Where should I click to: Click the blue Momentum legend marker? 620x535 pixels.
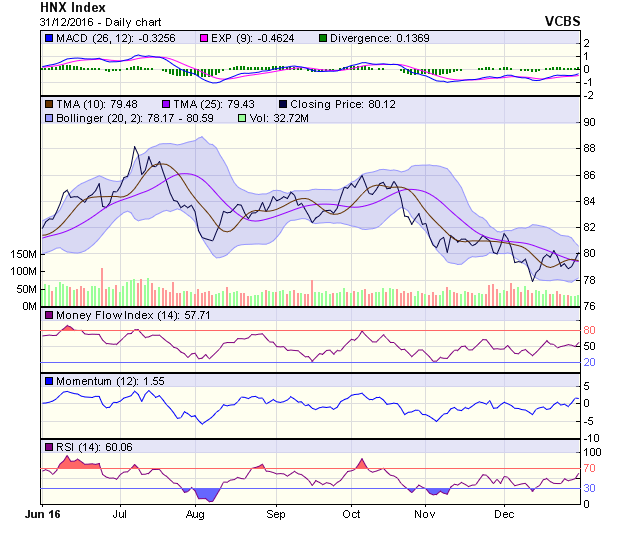[x=49, y=381]
